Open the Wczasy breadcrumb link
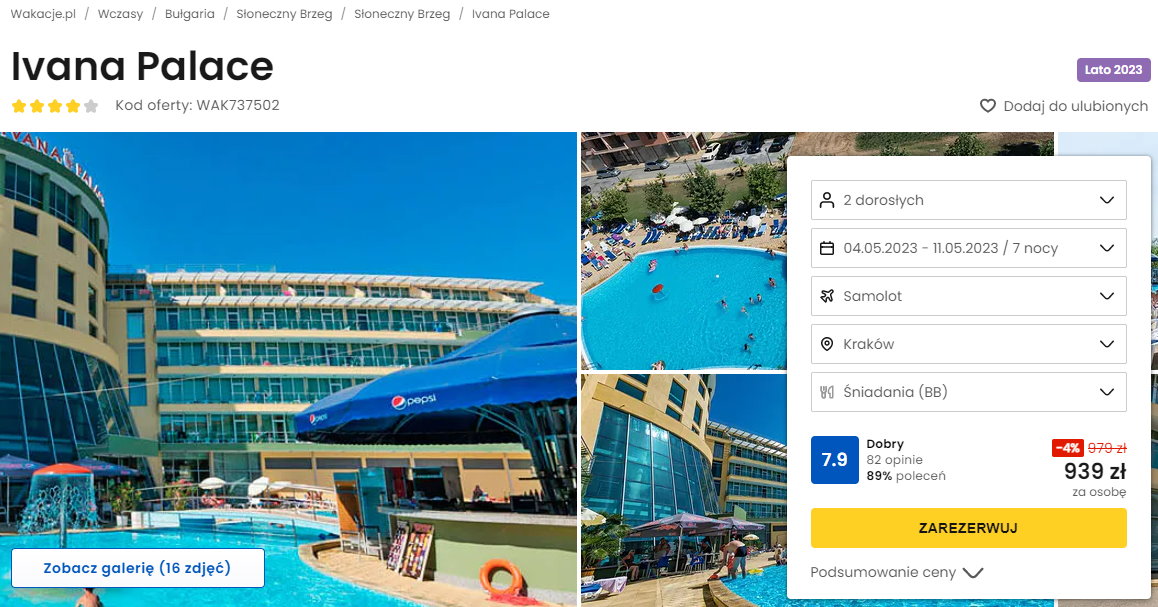 120,14
